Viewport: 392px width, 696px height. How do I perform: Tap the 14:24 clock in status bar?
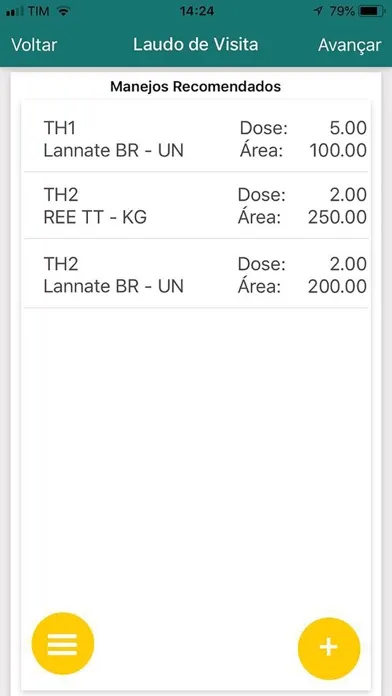197,12
